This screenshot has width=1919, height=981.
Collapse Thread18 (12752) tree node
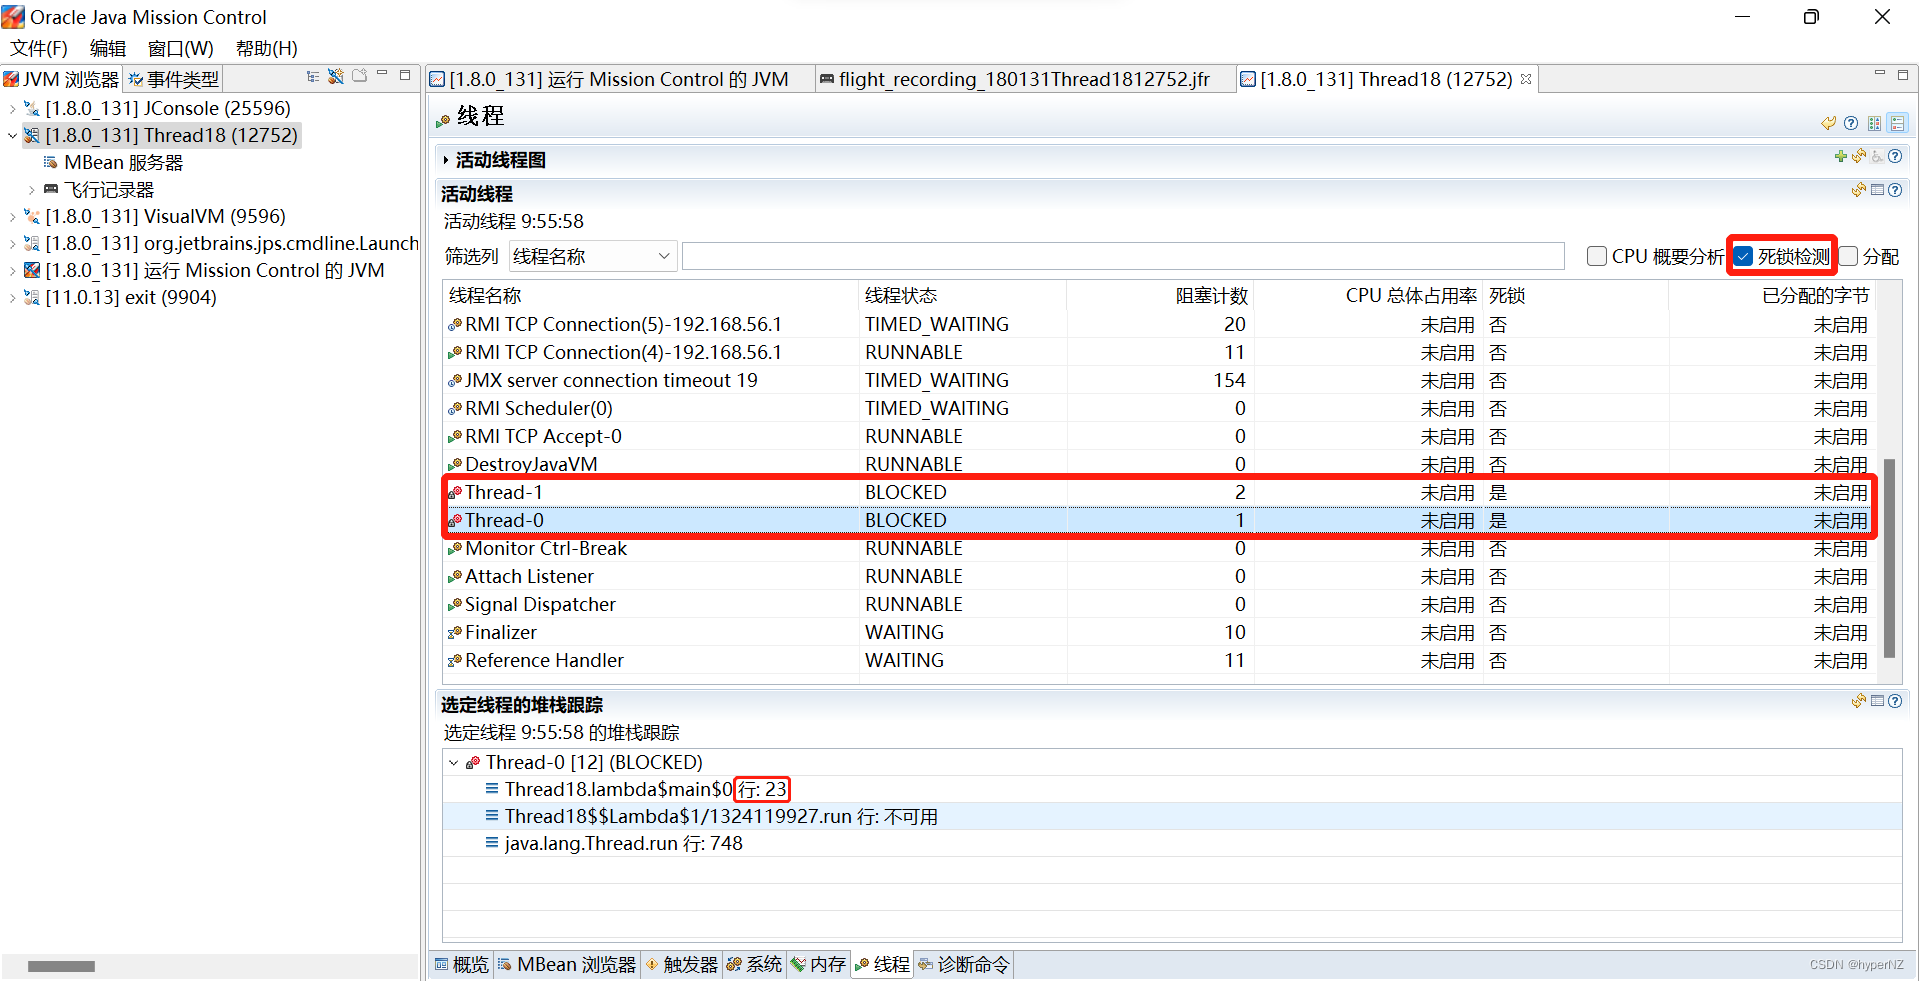point(12,135)
